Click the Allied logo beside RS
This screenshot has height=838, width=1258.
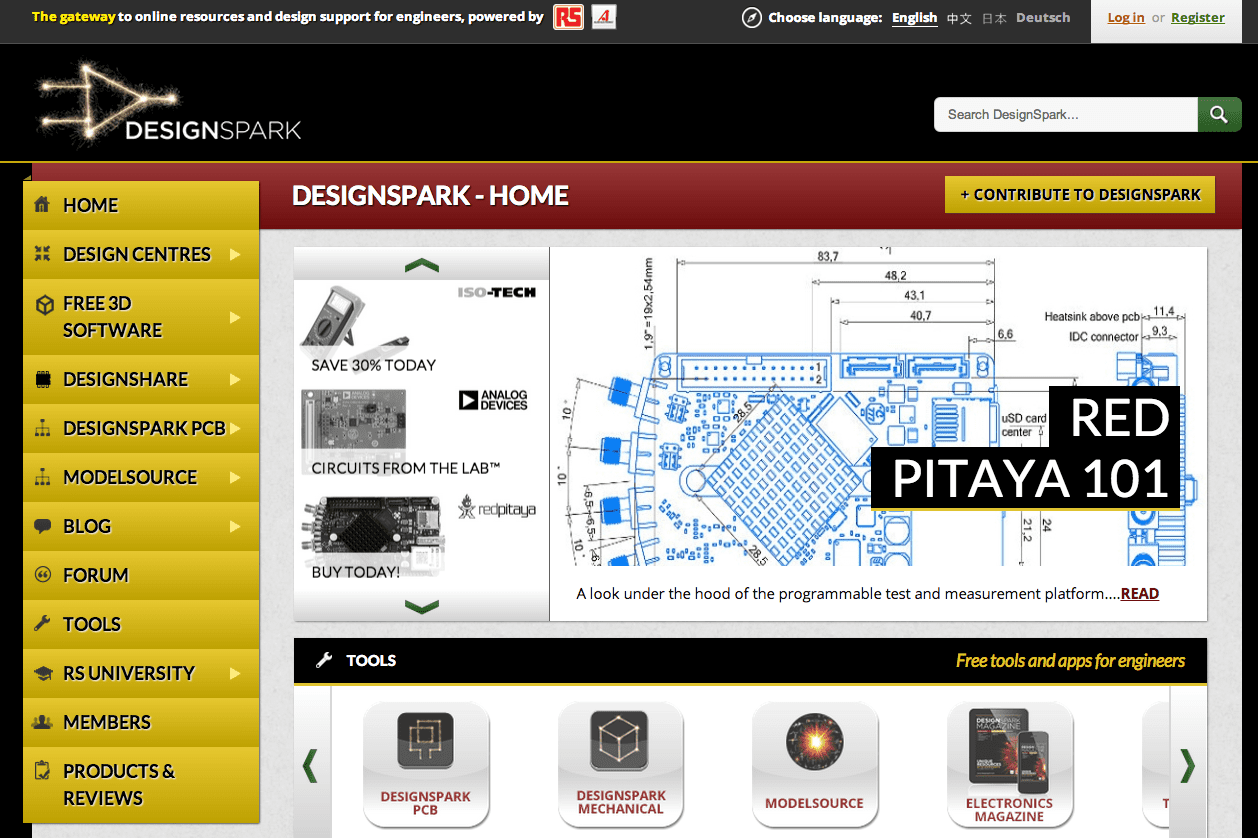(604, 17)
